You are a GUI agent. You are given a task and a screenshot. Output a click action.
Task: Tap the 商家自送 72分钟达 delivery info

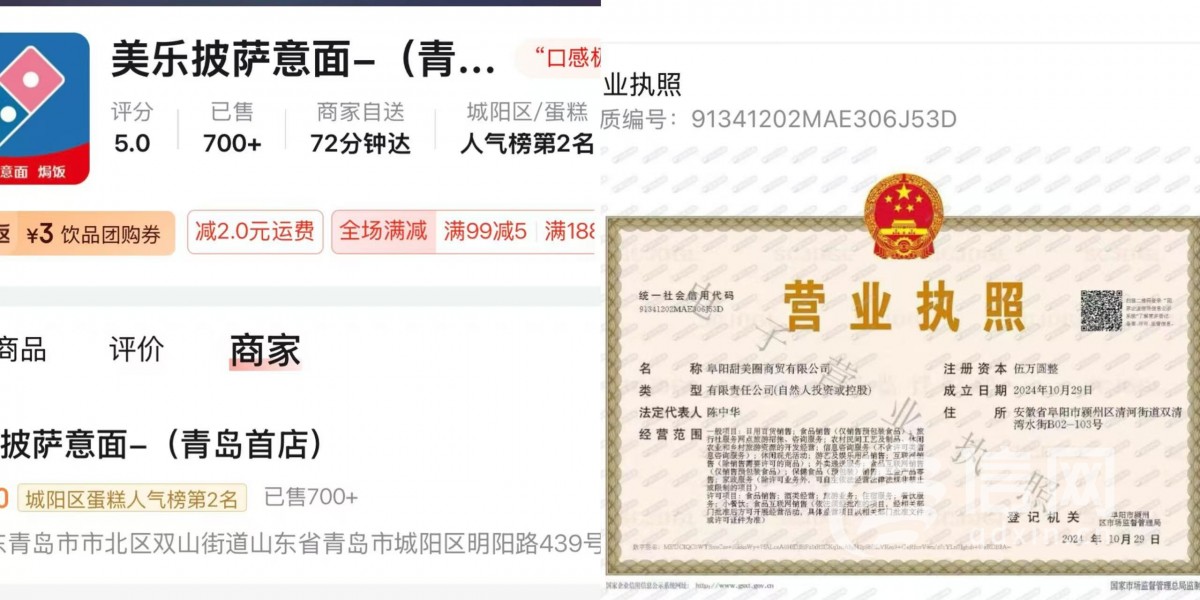pos(360,128)
